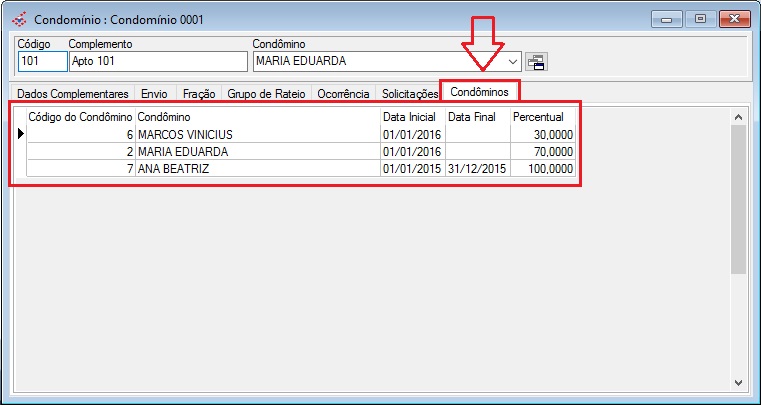Viewport: 761px width, 405px height.
Task: Click the Código input field
Action: coord(42,62)
